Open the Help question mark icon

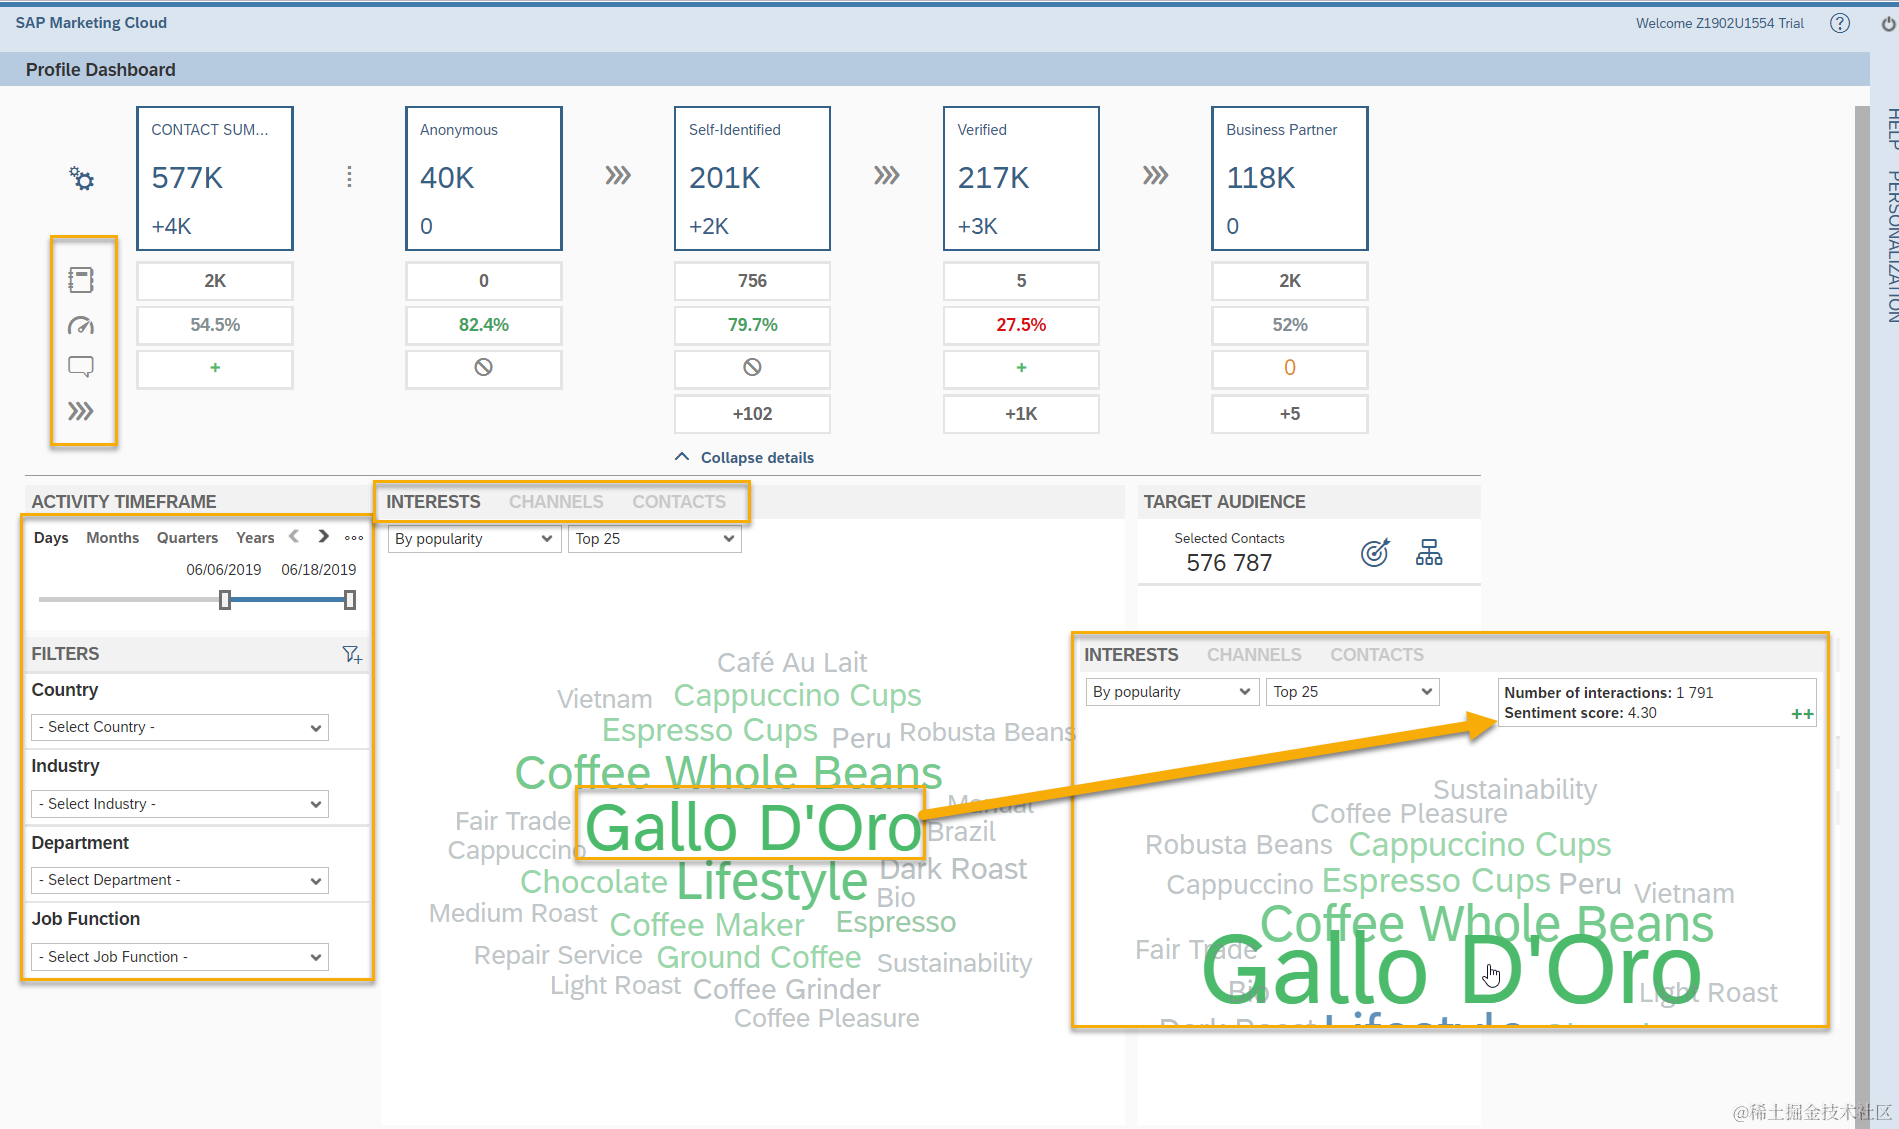[1839, 23]
